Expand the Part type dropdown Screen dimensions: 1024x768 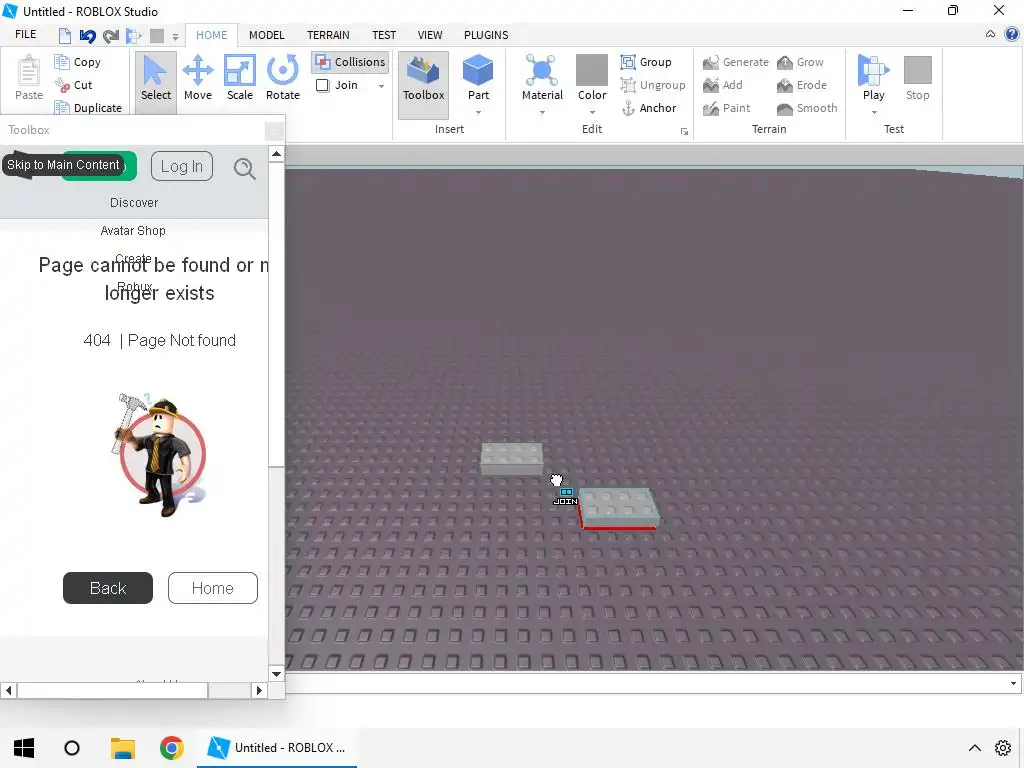point(479,112)
